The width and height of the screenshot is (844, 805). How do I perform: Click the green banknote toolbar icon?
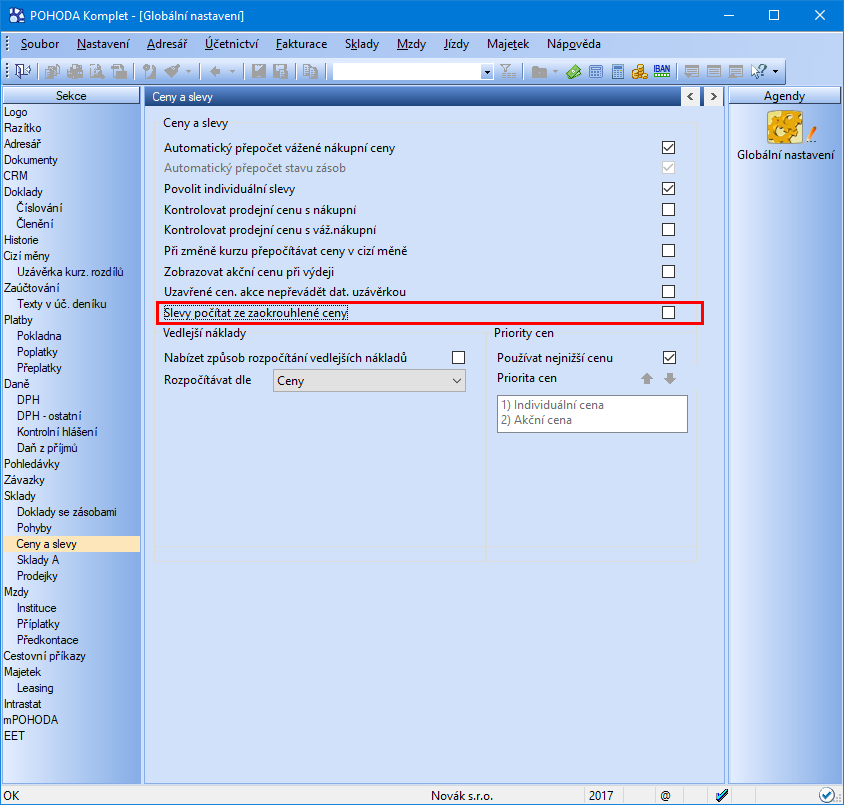[x=574, y=72]
